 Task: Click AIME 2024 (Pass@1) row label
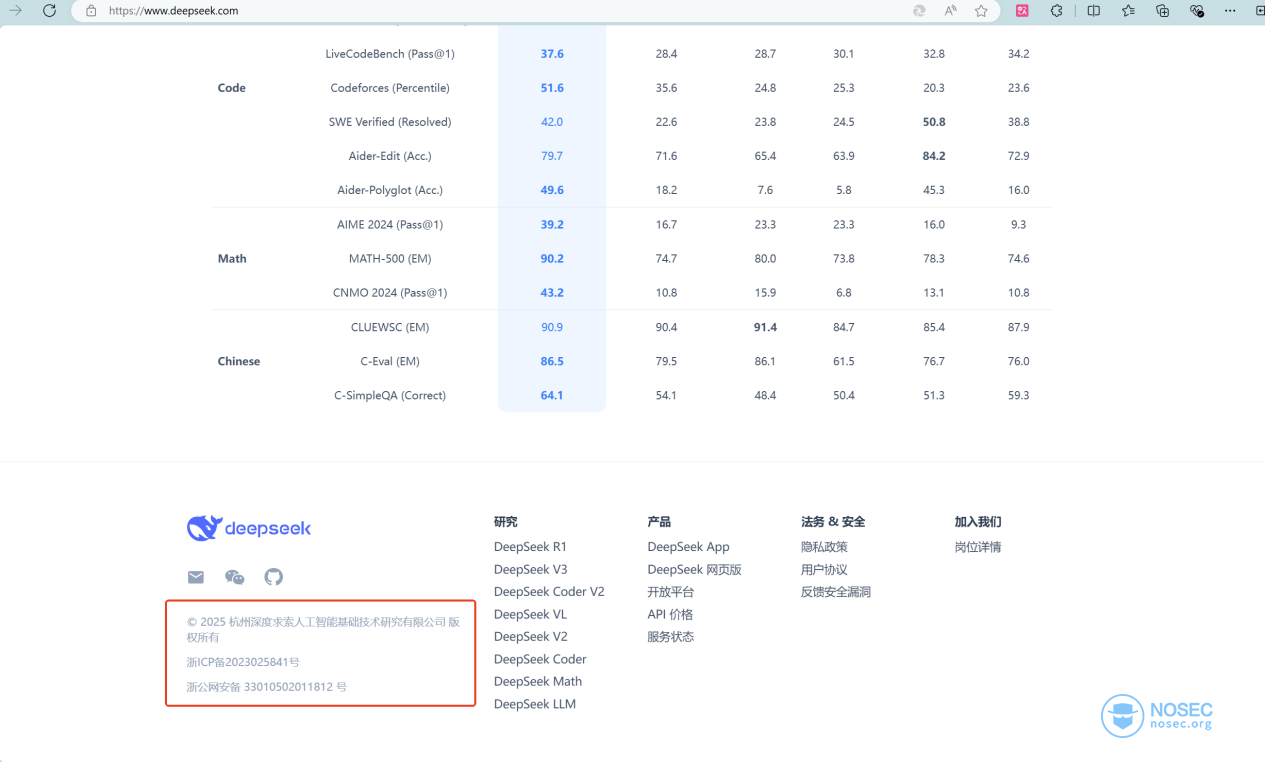coord(390,225)
